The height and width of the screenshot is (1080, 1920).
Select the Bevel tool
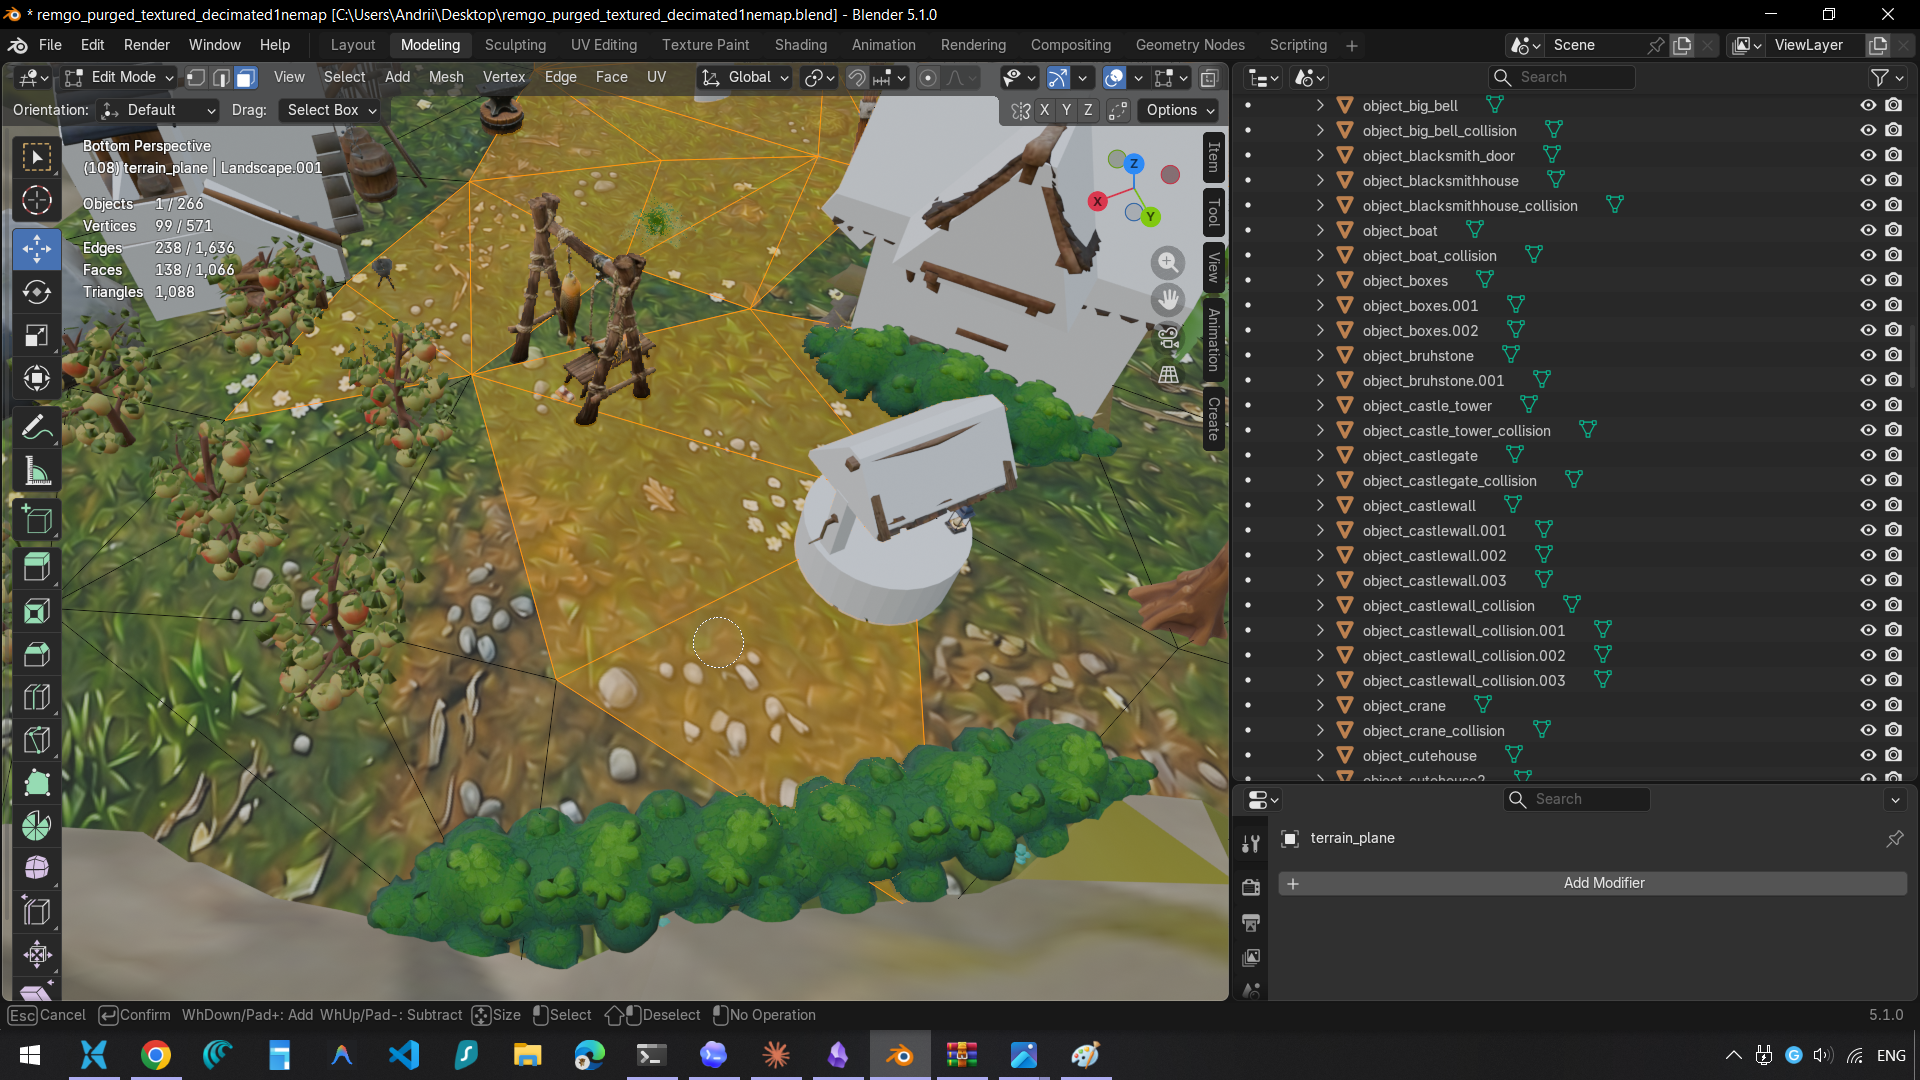[37, 654]
